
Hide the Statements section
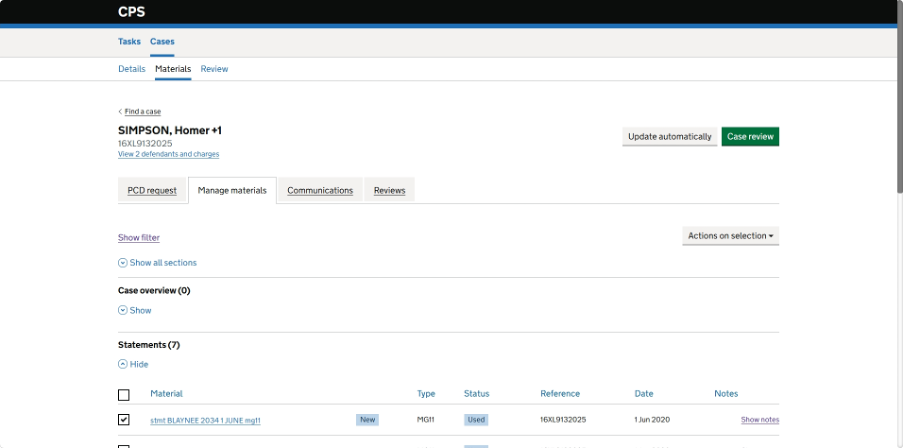[x=133, y=364]
